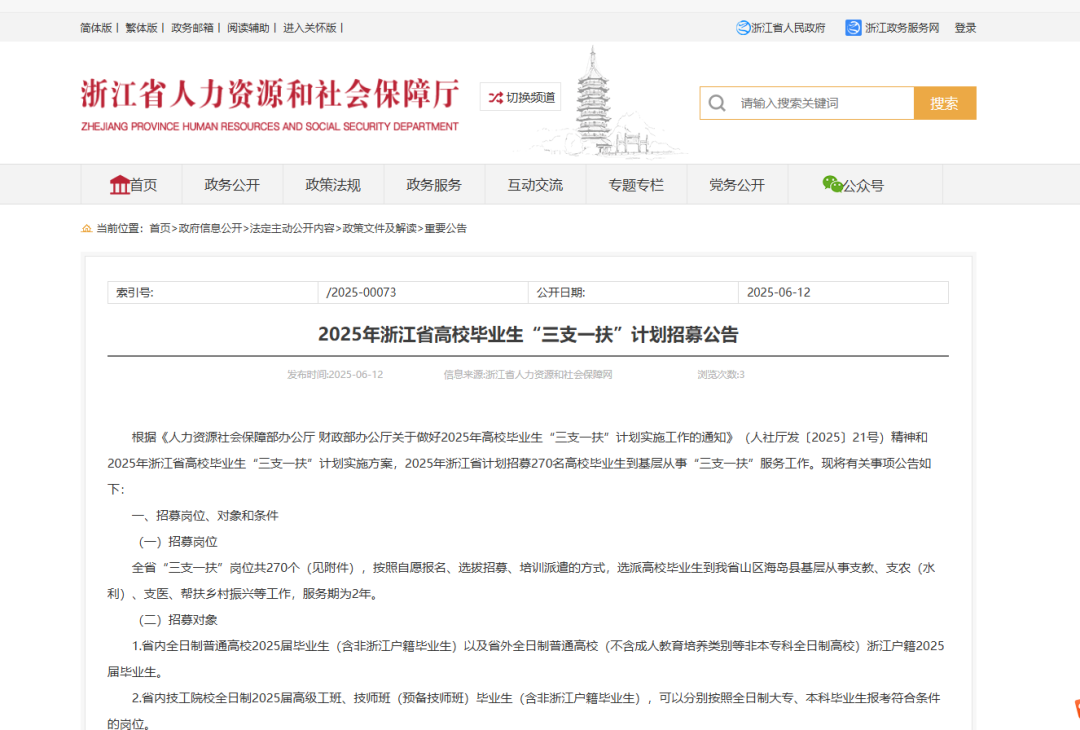Open the 政策法规 menu
This screenshot has height=730, width=1080.
[333, 185]
